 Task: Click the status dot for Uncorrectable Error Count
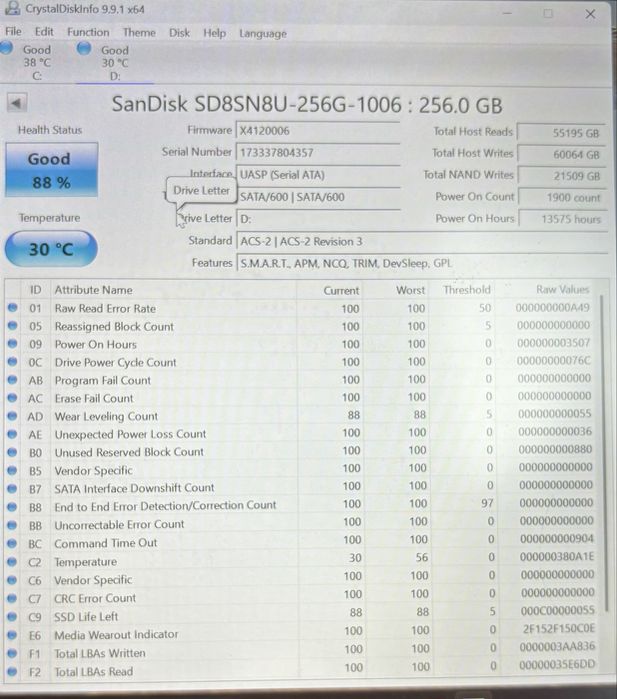12,525
